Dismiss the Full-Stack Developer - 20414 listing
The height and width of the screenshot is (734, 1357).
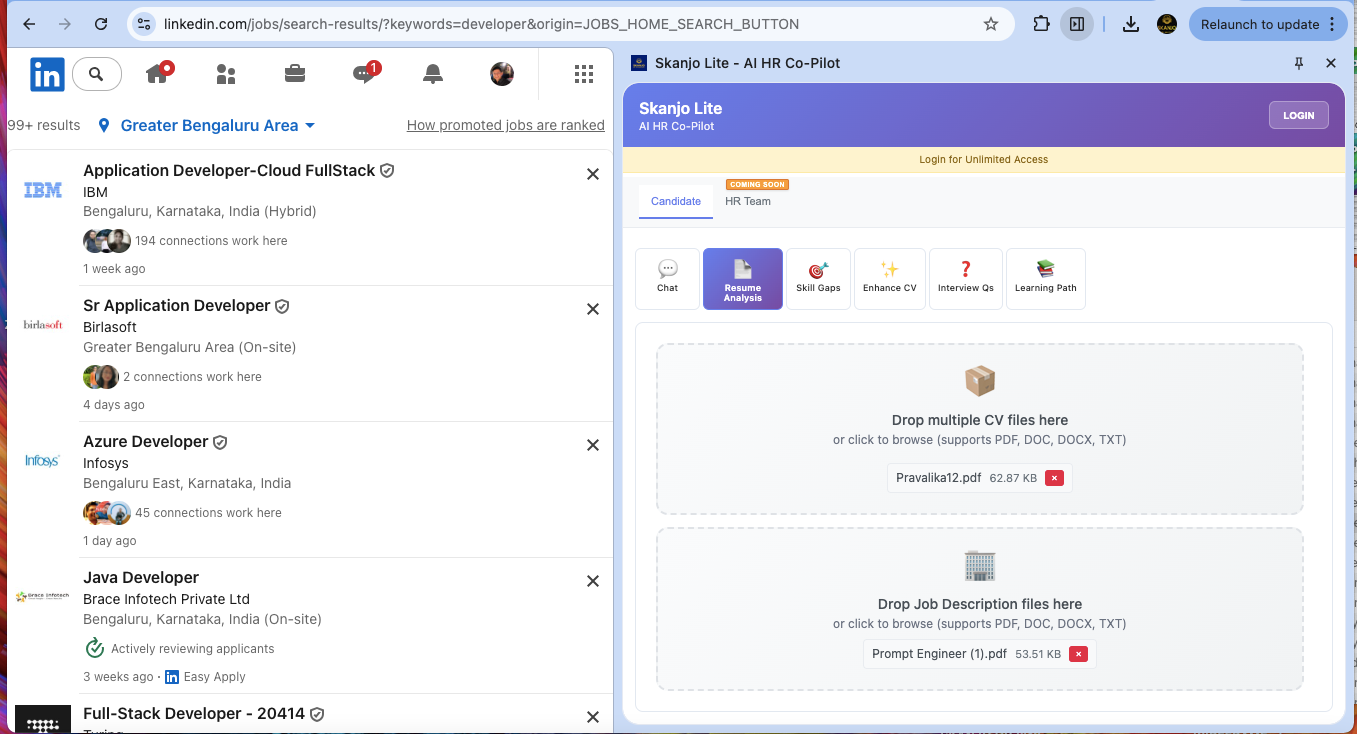[593, 717]
